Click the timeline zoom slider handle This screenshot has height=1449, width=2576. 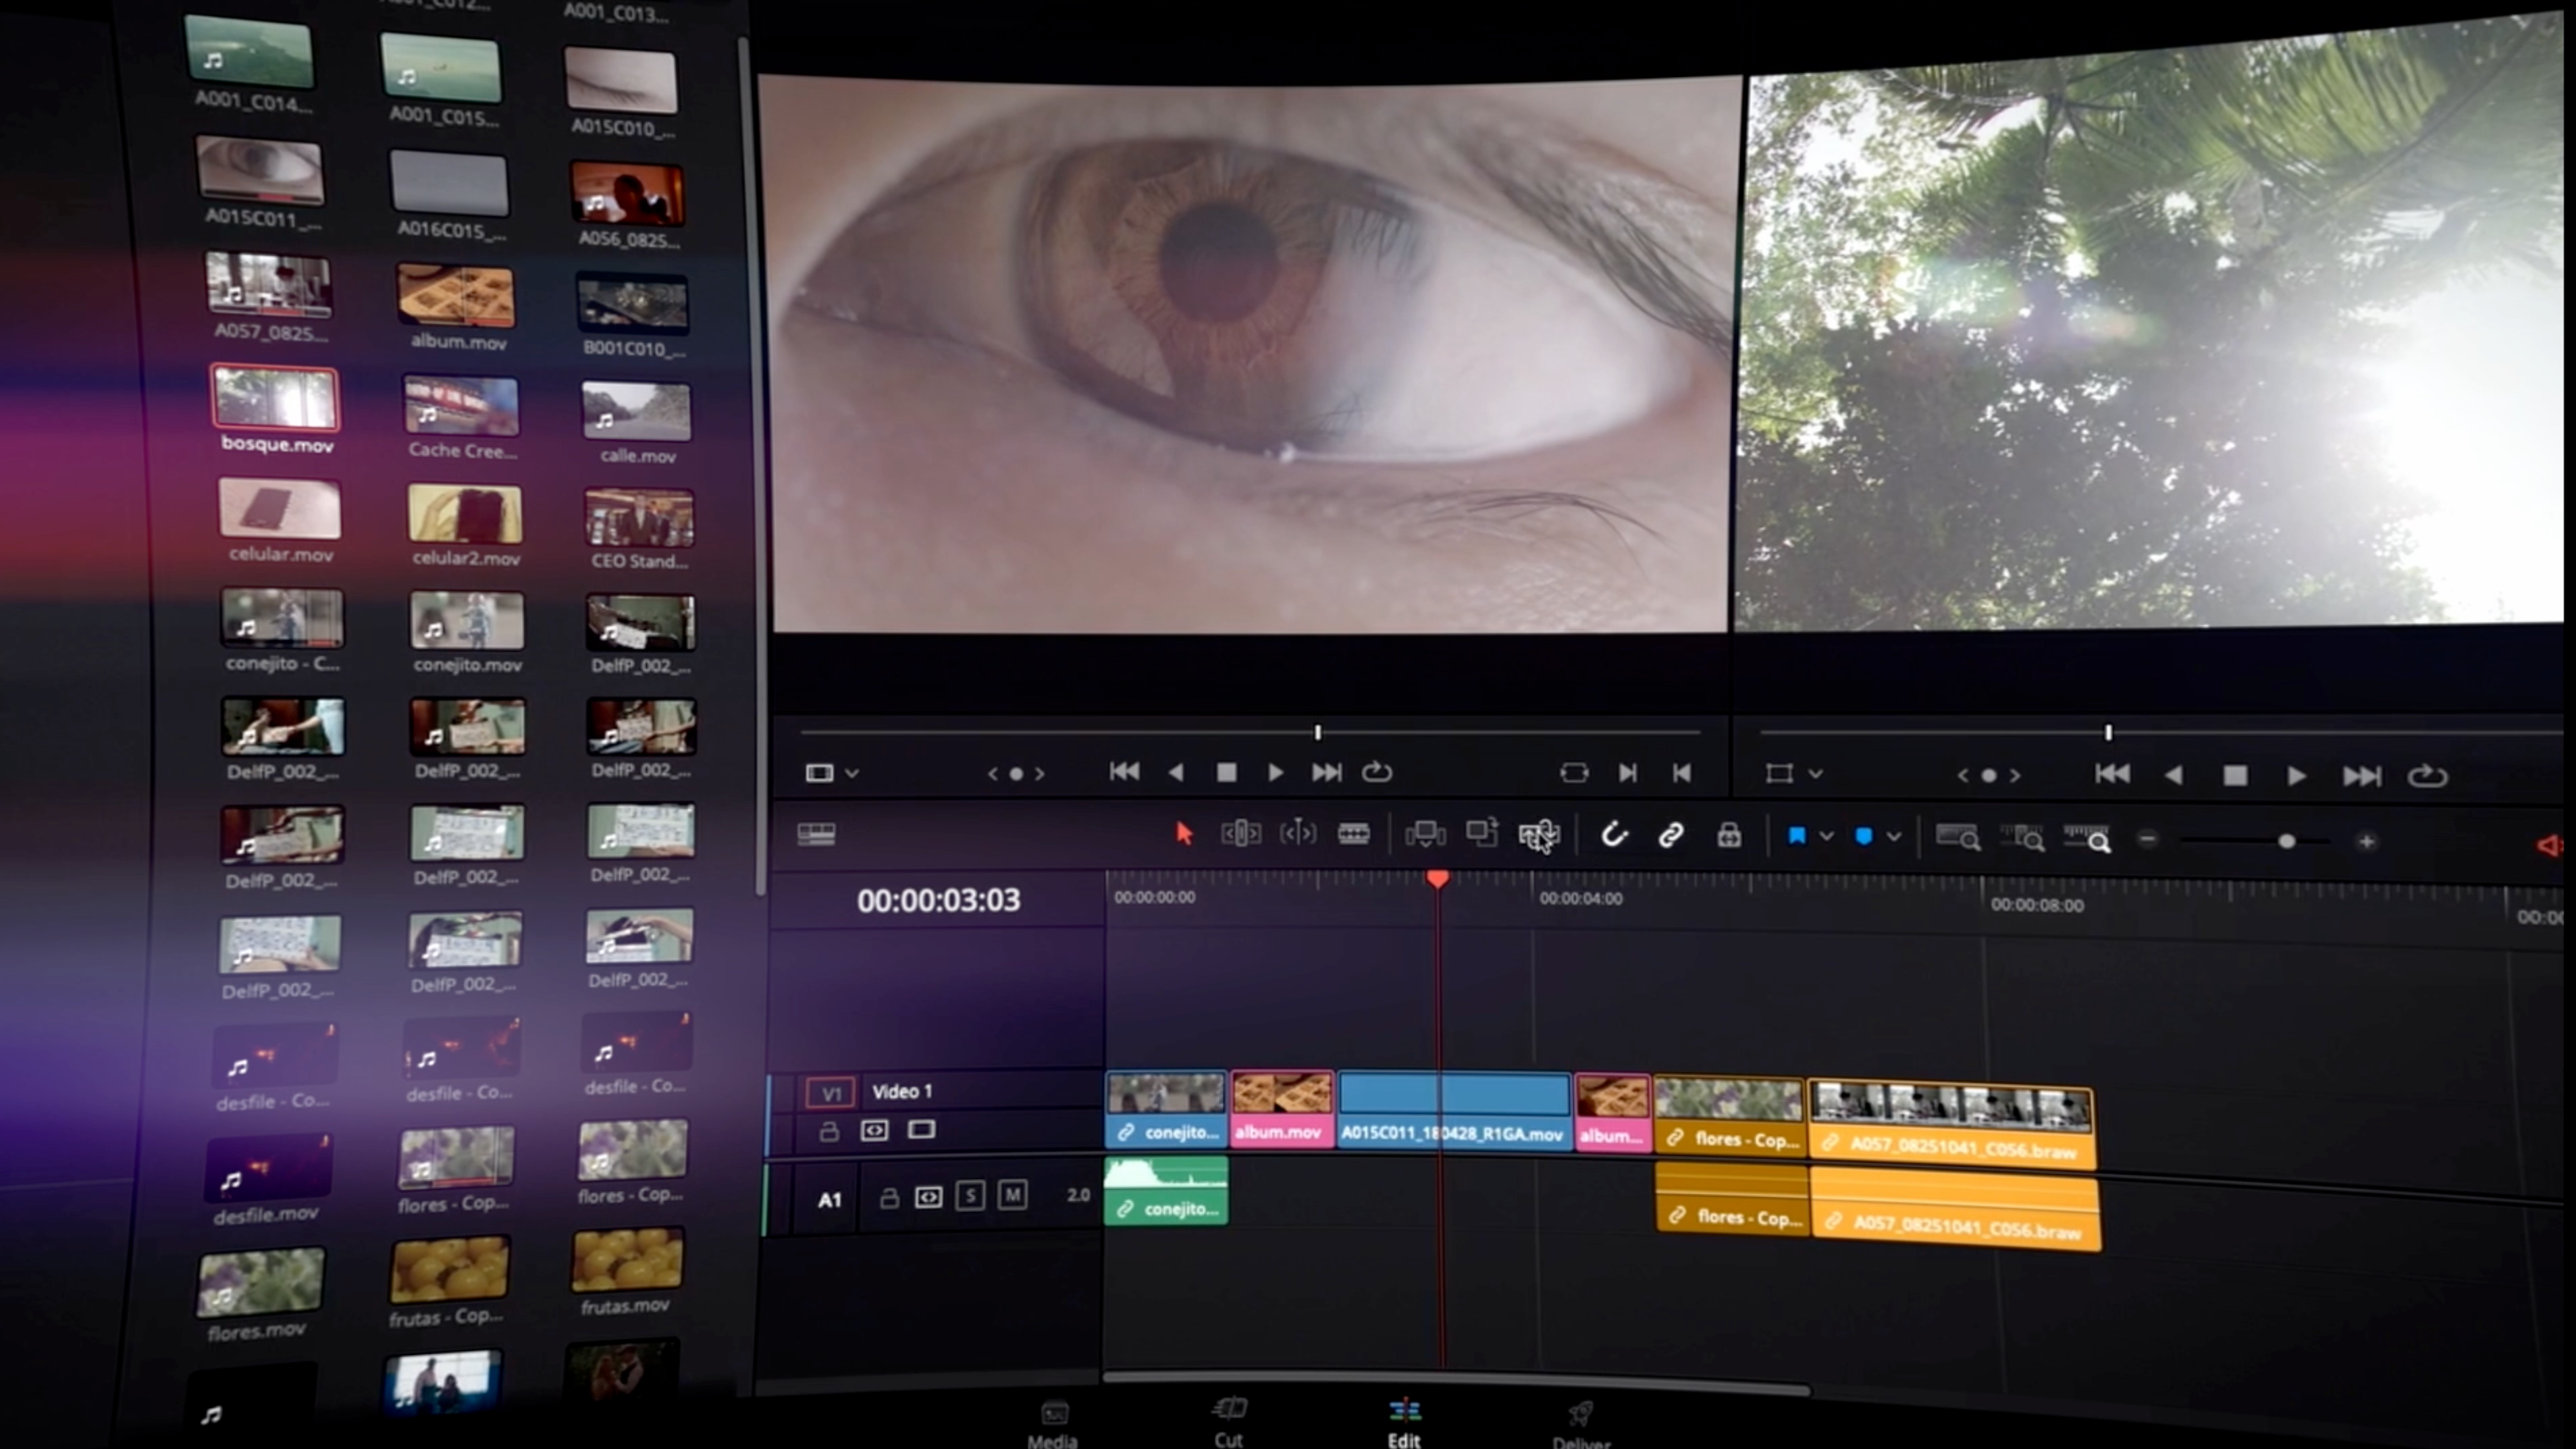tap(2286, 841)
